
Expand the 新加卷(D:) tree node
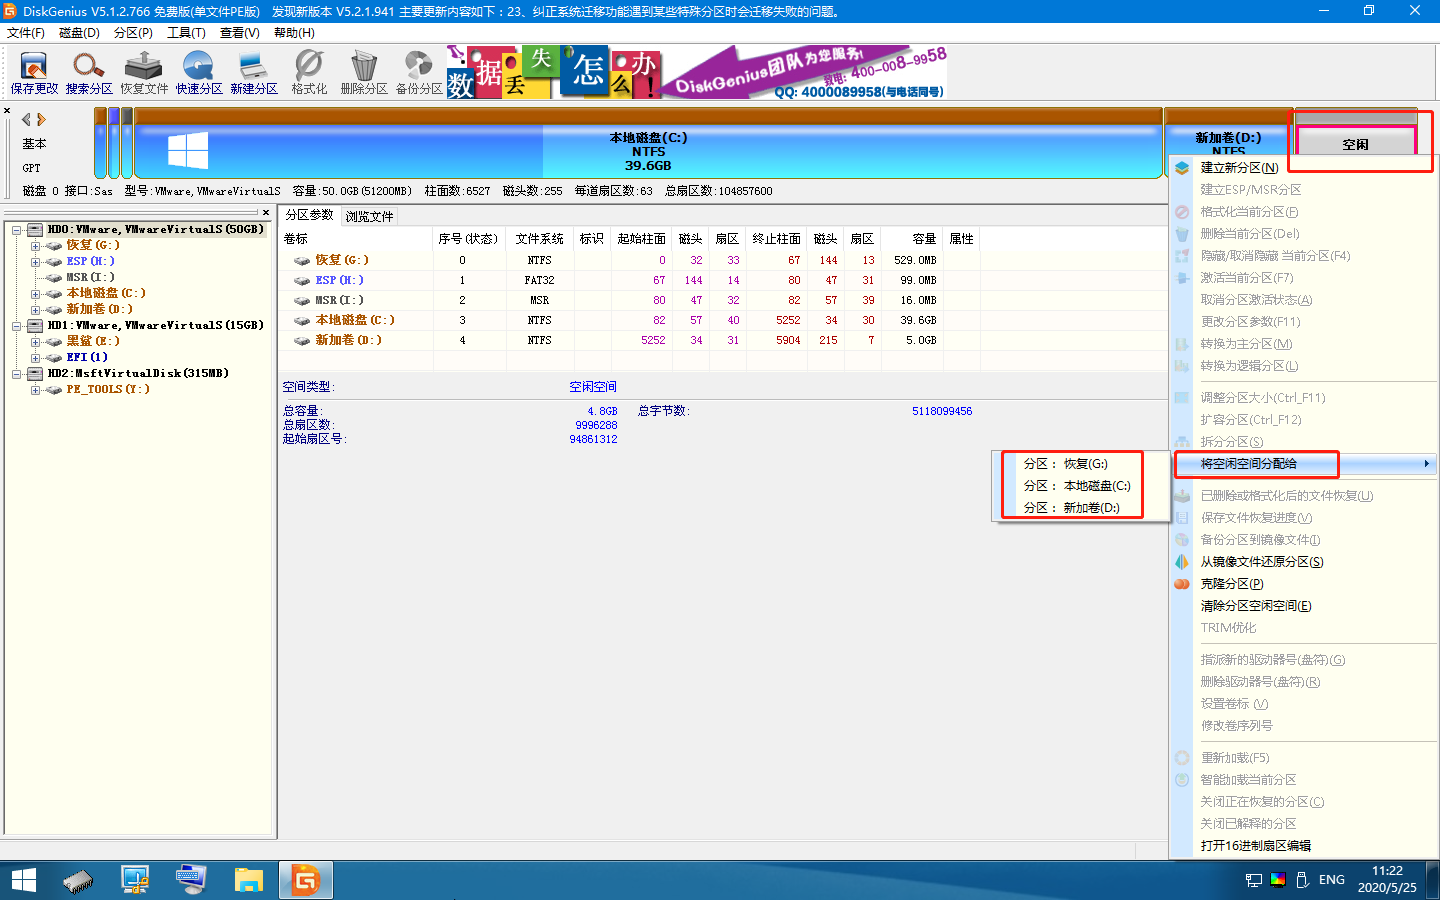point(35,309)
